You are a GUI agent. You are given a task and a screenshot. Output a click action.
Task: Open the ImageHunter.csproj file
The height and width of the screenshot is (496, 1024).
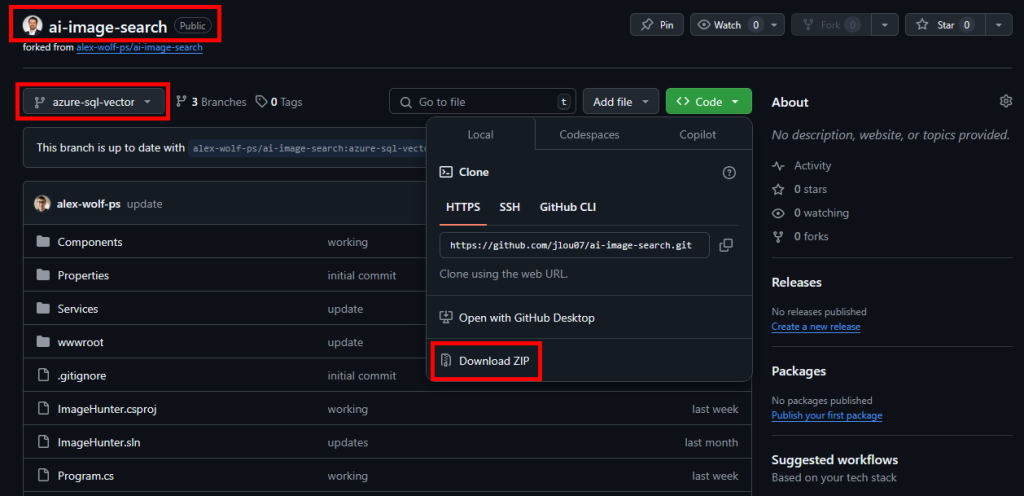pyautogui.click(x=107, y=409)
